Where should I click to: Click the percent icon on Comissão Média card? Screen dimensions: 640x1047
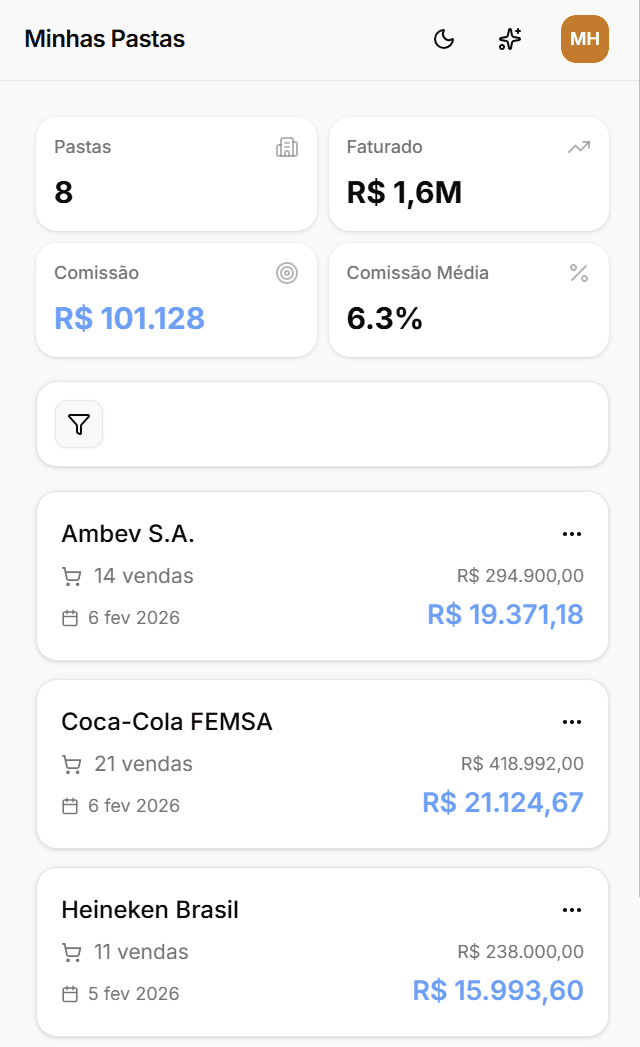(x=579, y=272)
